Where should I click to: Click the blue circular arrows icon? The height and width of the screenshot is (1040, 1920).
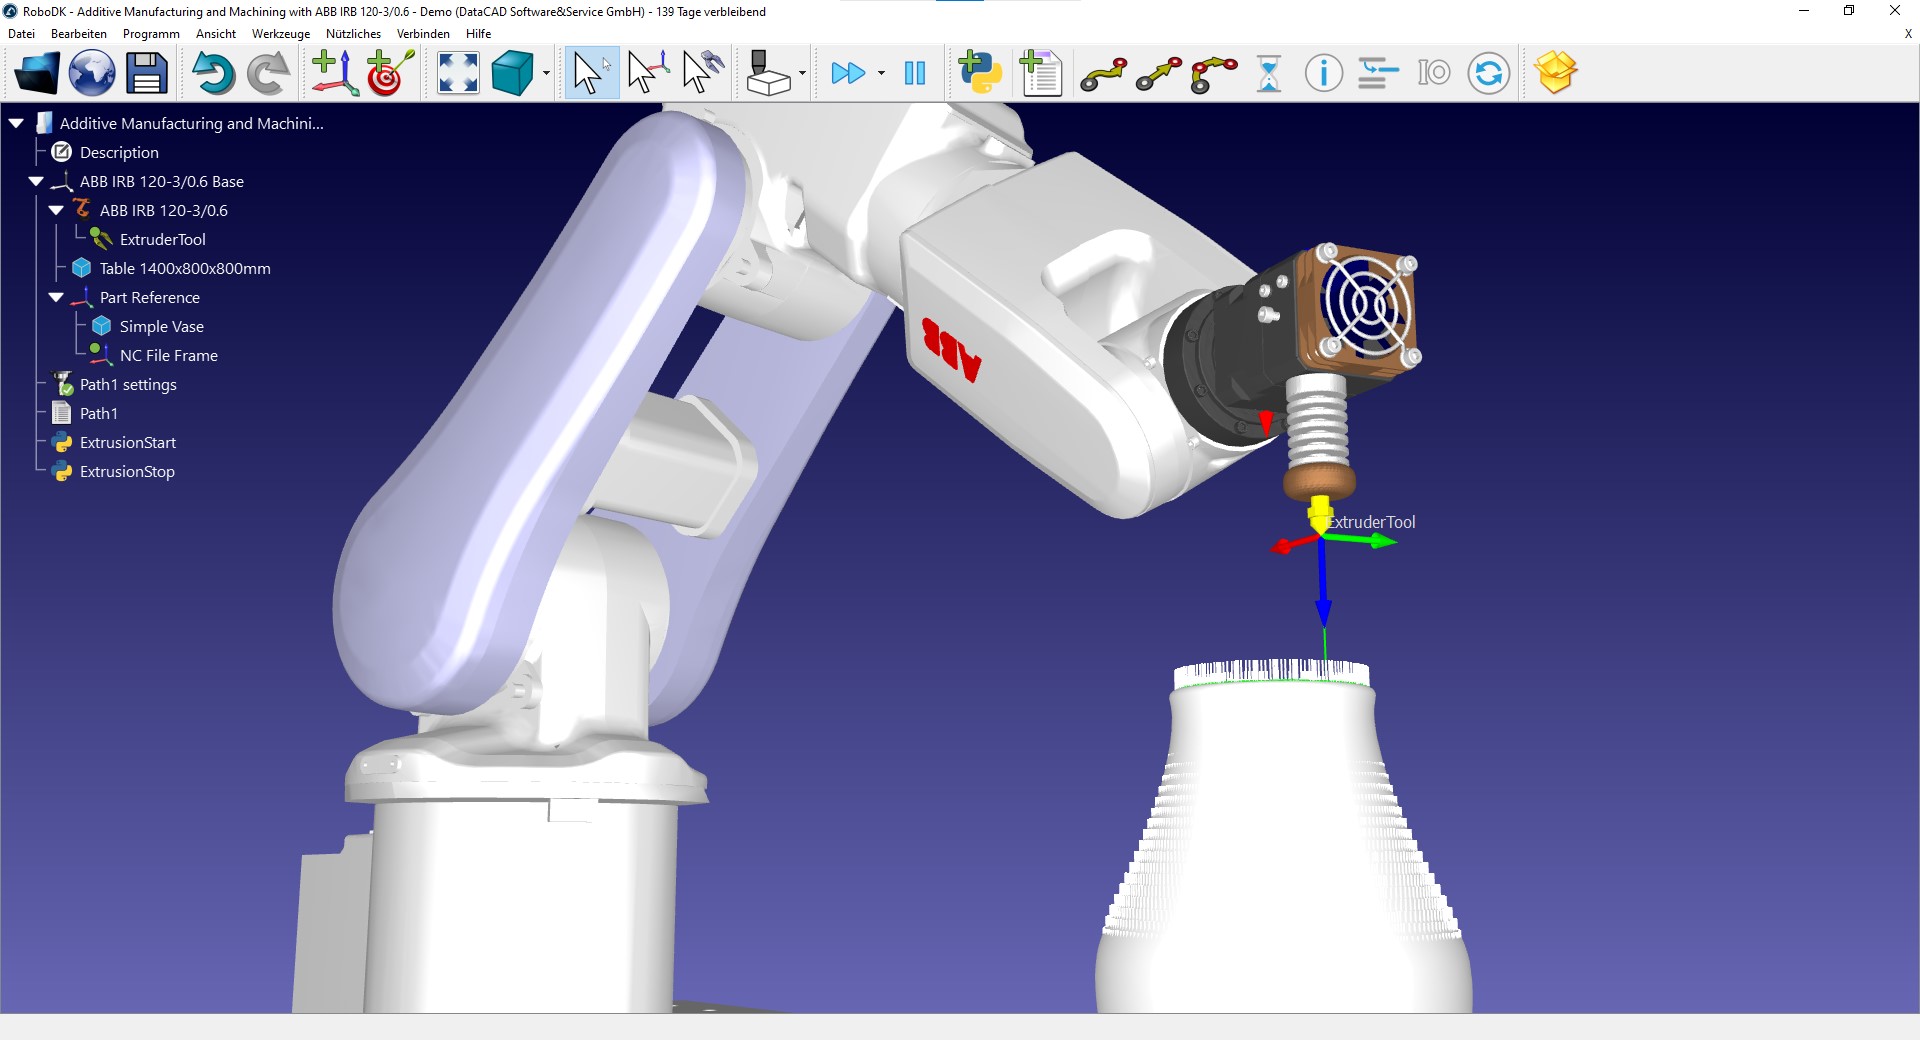point(1489,73)
